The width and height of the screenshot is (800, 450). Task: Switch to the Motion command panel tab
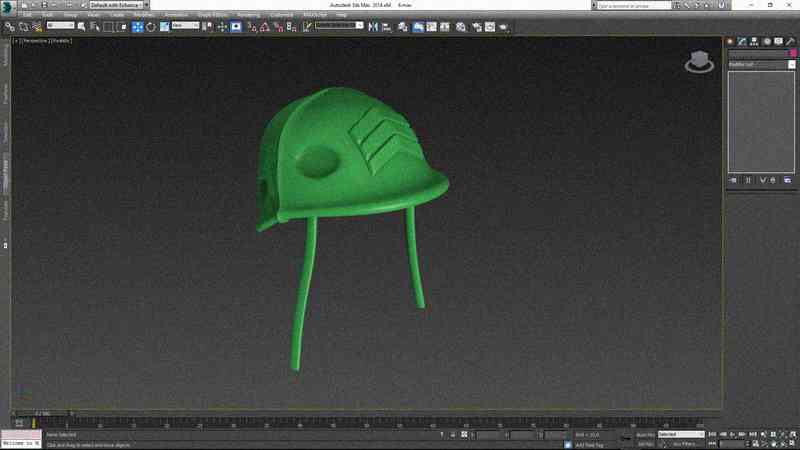766,41
